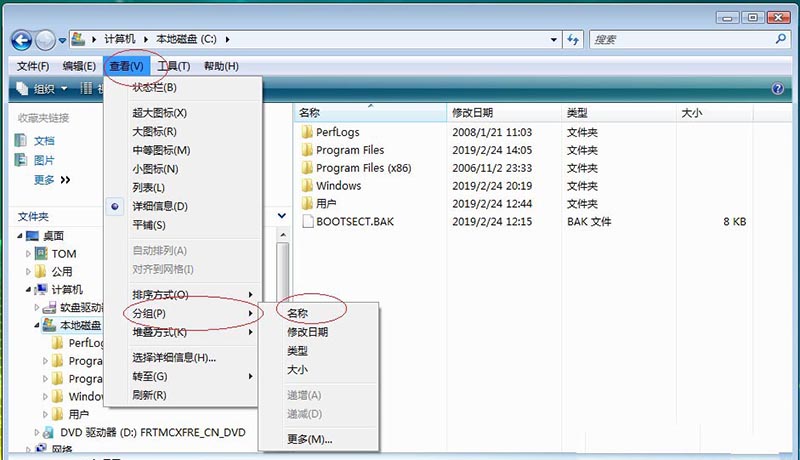The image size is (800, 460).
Task: Expand the breadcrumb arrow after 本地磁盘 (C:)
Action: [x=227, y=39]
